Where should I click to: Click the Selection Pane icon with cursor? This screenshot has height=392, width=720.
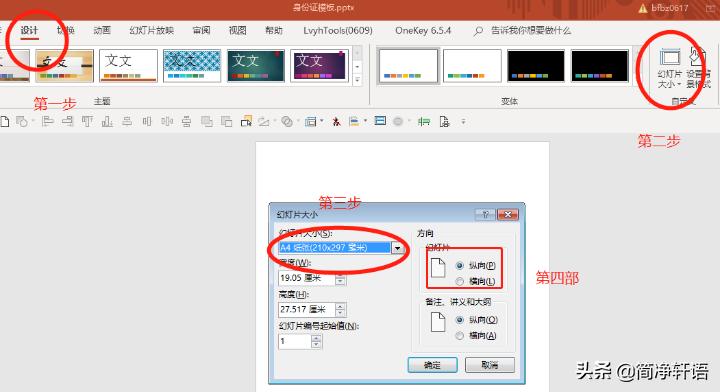(246, 121)
